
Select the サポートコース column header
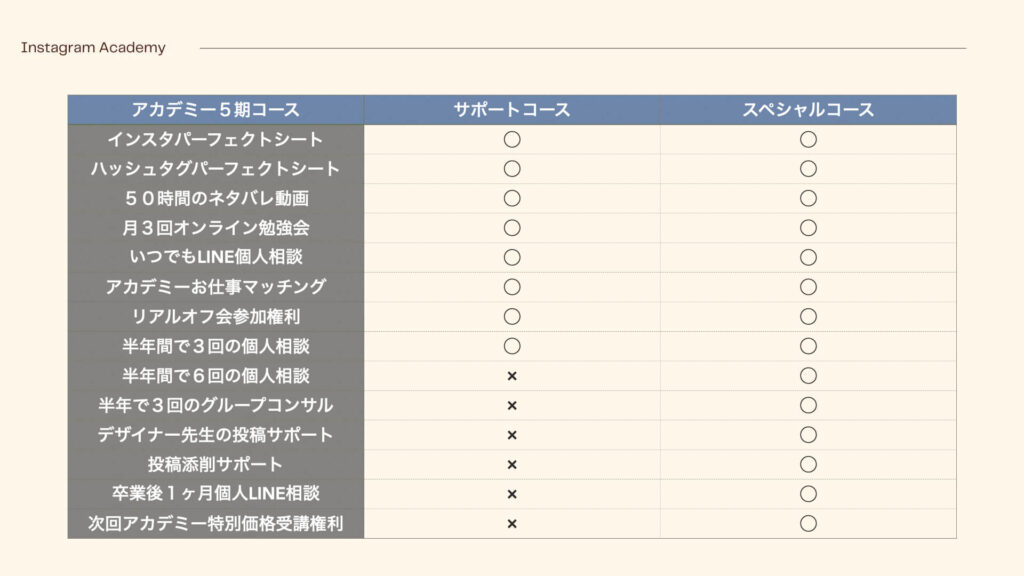click(512, 110)
